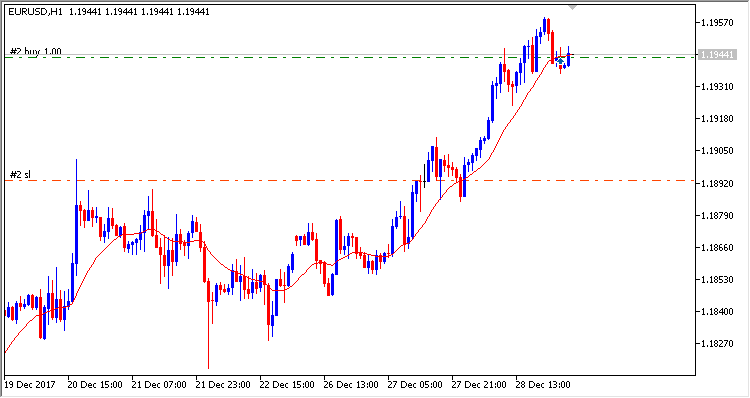Click the "19 Dec 2017" time axis label
The height and width of the screenshot is (398, 750).
pyautogui.click(x=30, y=385)
